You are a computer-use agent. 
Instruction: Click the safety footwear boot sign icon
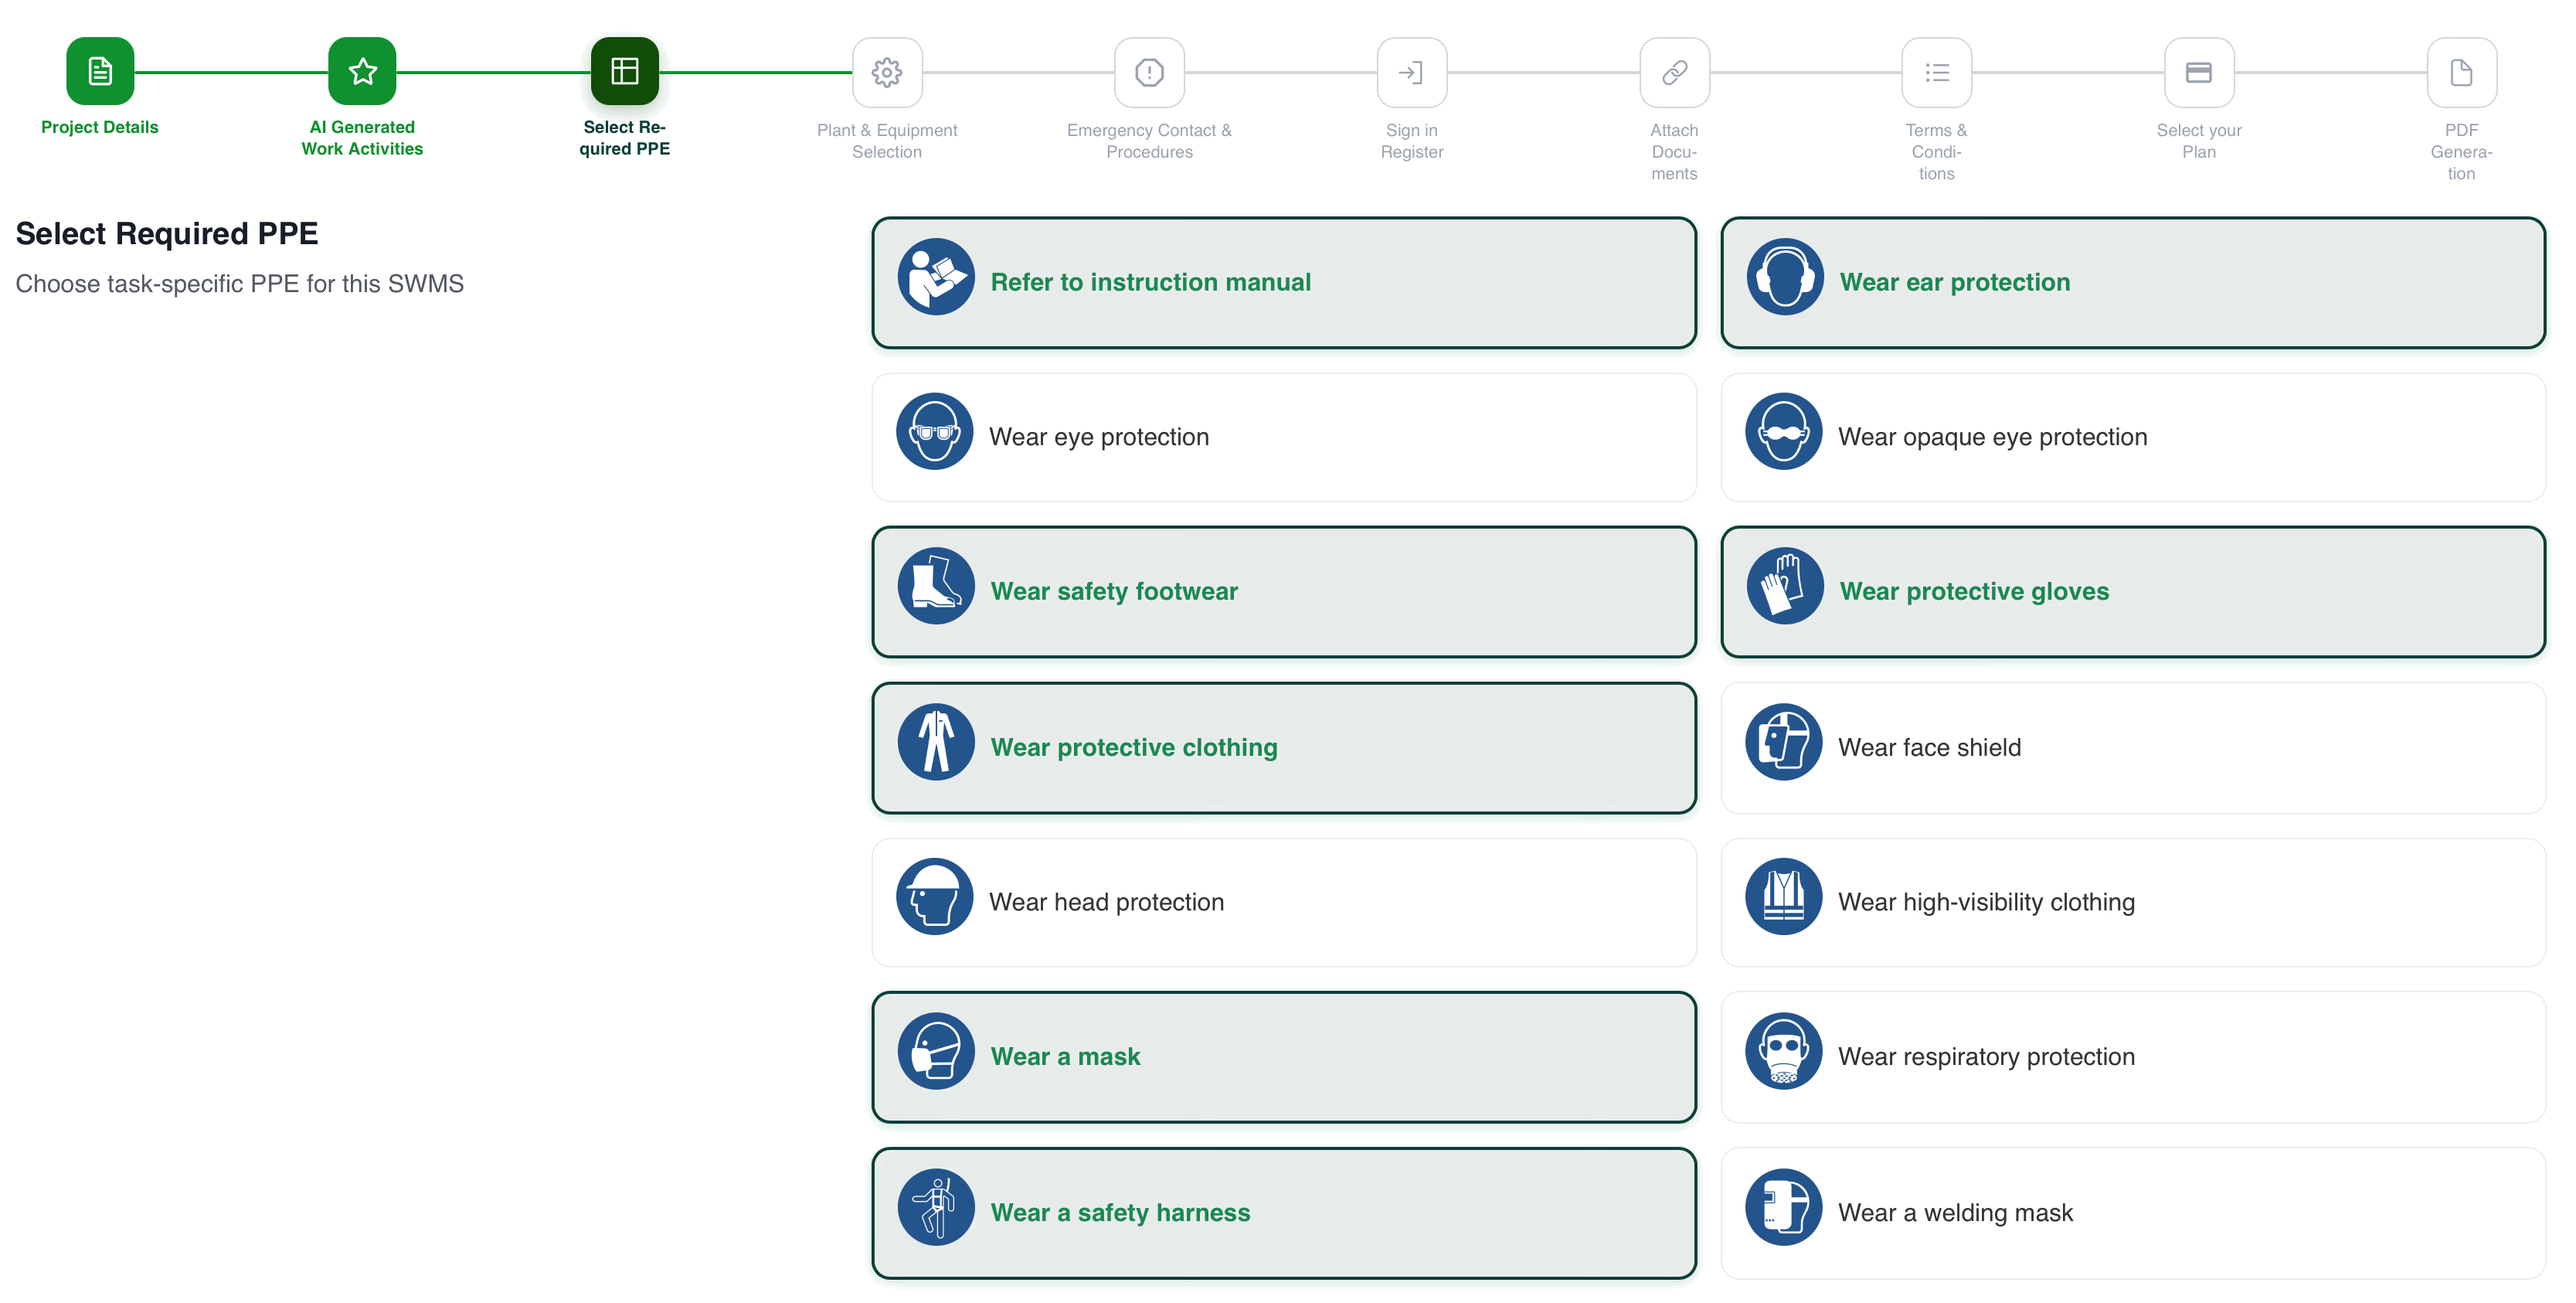[x=936, y=586]
